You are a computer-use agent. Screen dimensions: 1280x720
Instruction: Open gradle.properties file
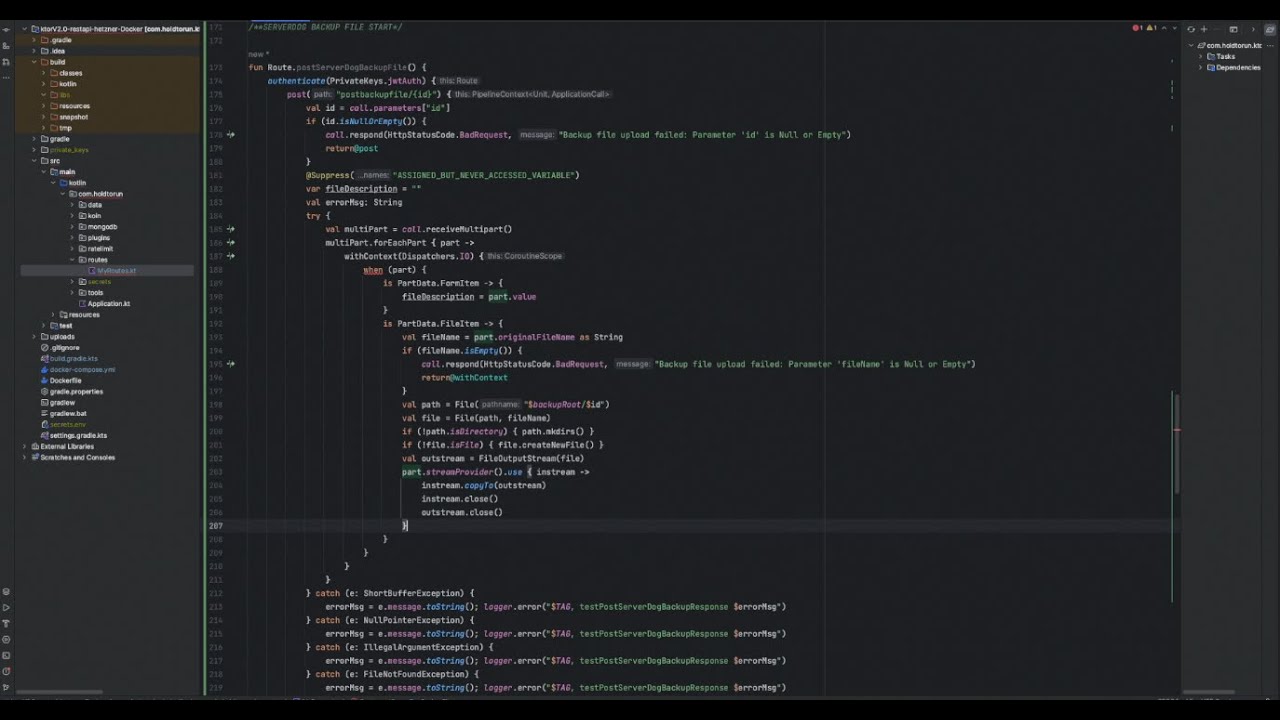coord(76,392)
